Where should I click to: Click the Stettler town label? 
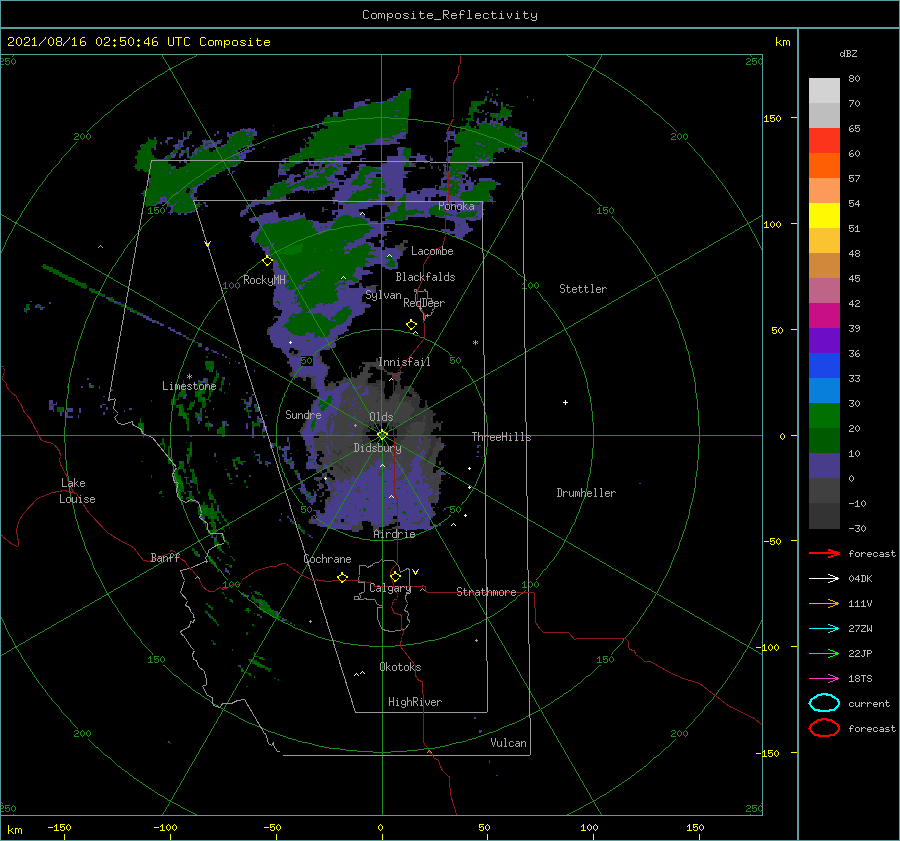click(583, 289)
